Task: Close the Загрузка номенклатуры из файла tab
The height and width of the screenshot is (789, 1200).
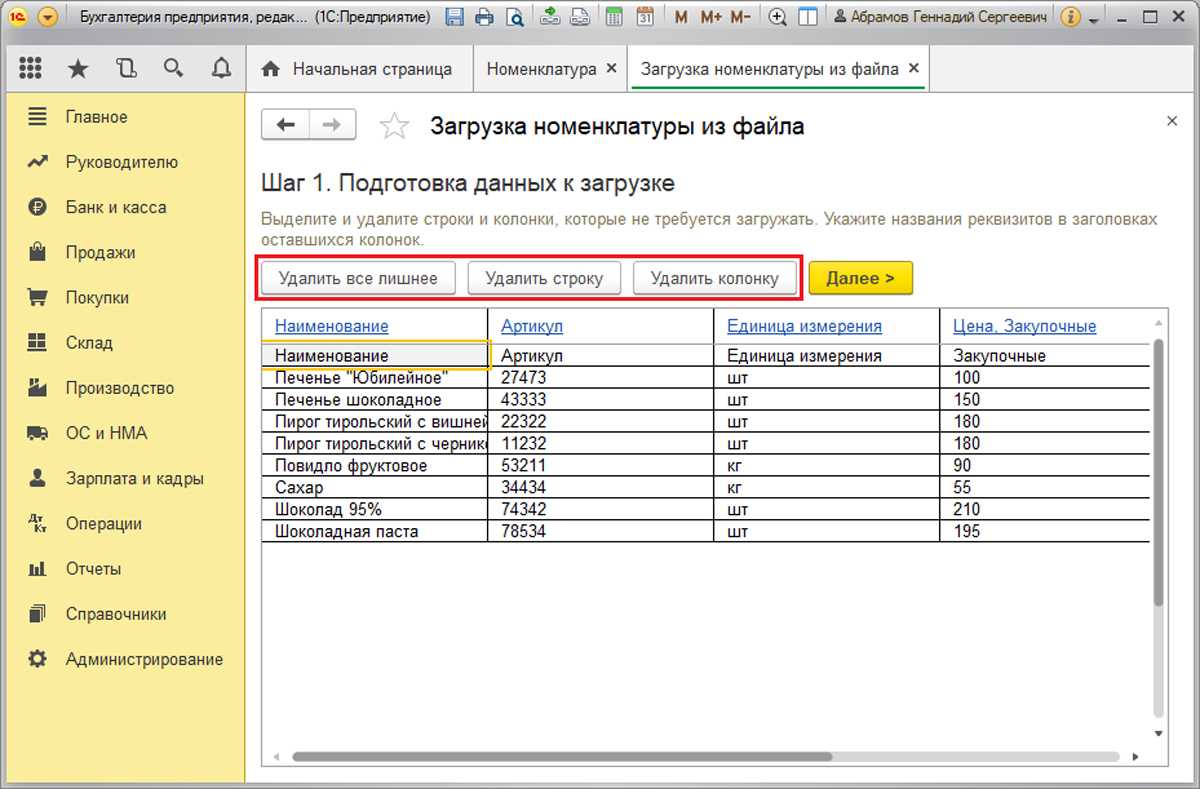Action: (x=912, y=69)
